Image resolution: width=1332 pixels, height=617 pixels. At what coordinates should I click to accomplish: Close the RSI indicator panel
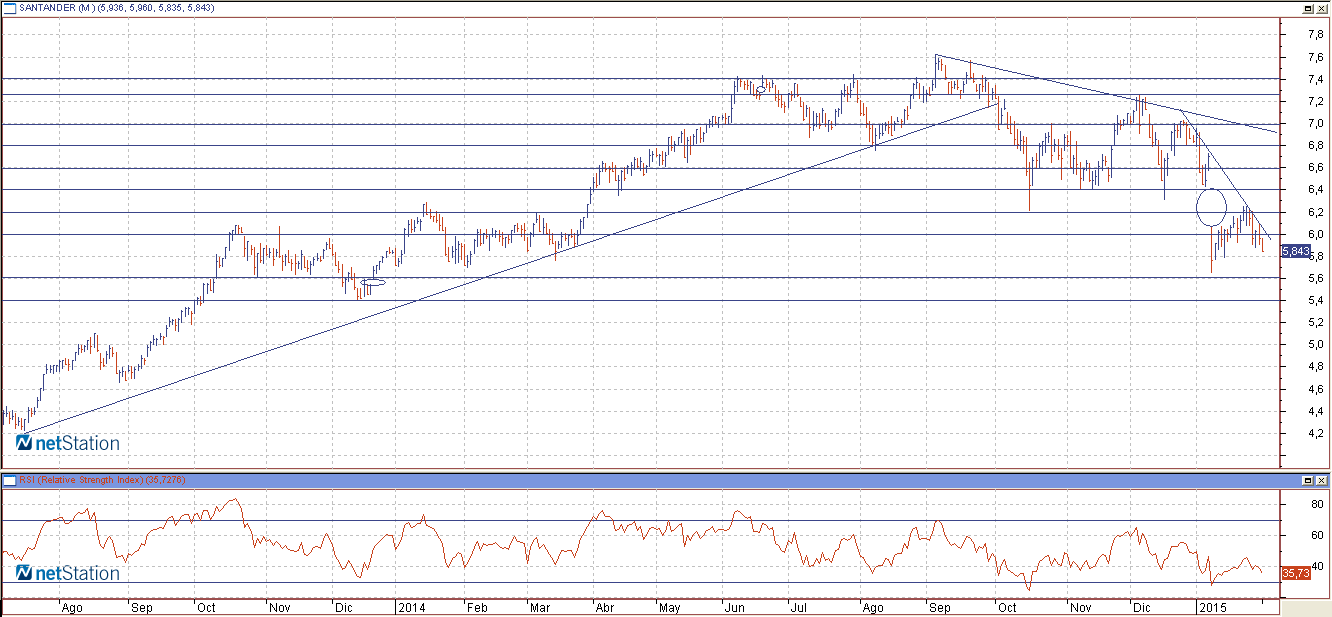click(x=1322, y=480)
